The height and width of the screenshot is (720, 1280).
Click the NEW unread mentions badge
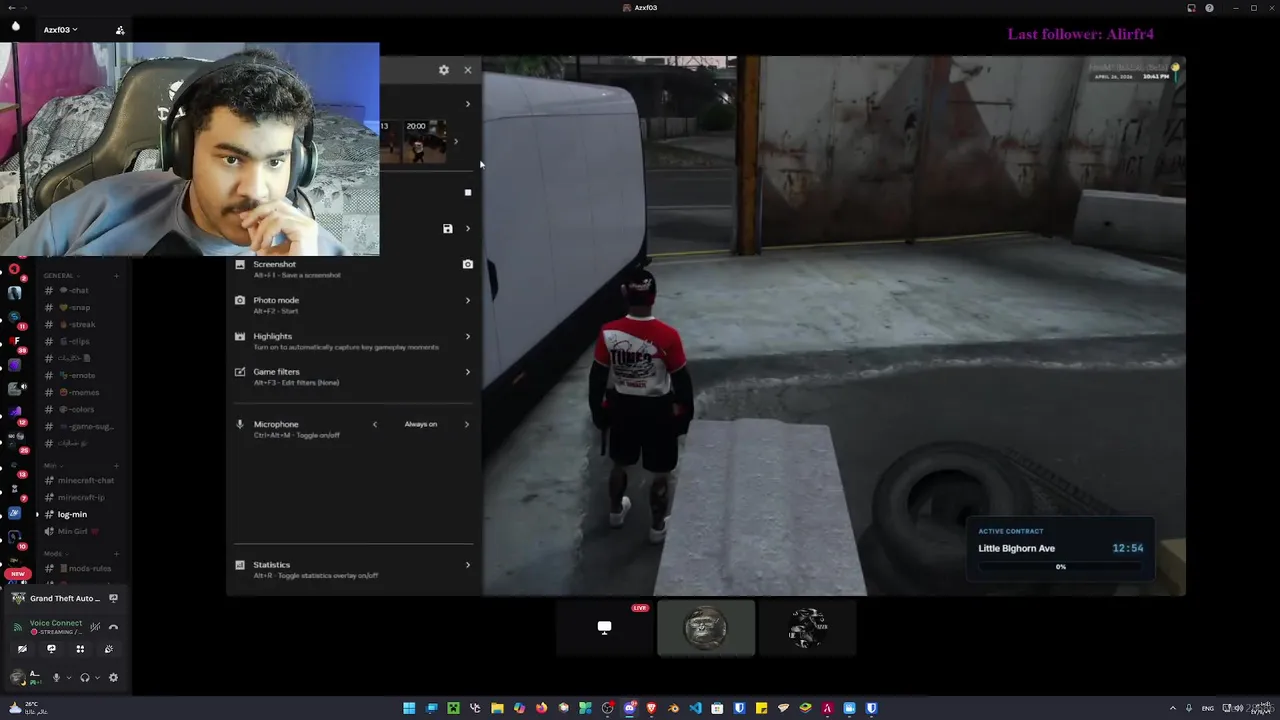coord(18,574)
